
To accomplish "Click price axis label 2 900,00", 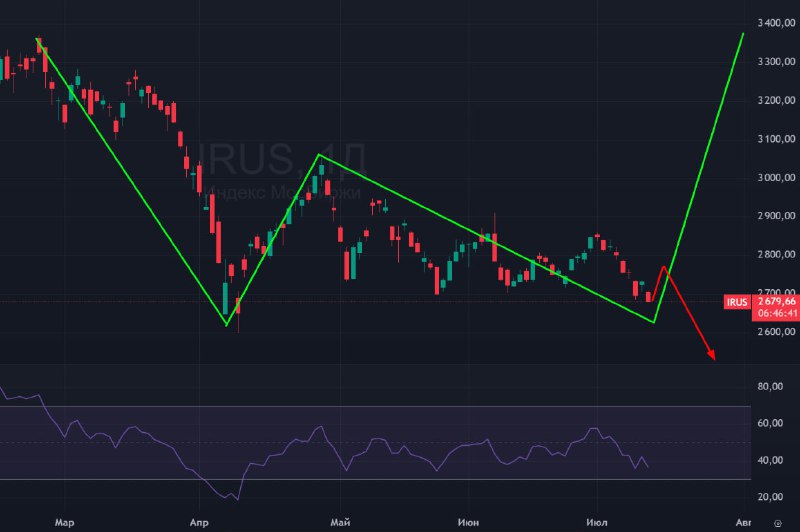I will pos(777,216).
